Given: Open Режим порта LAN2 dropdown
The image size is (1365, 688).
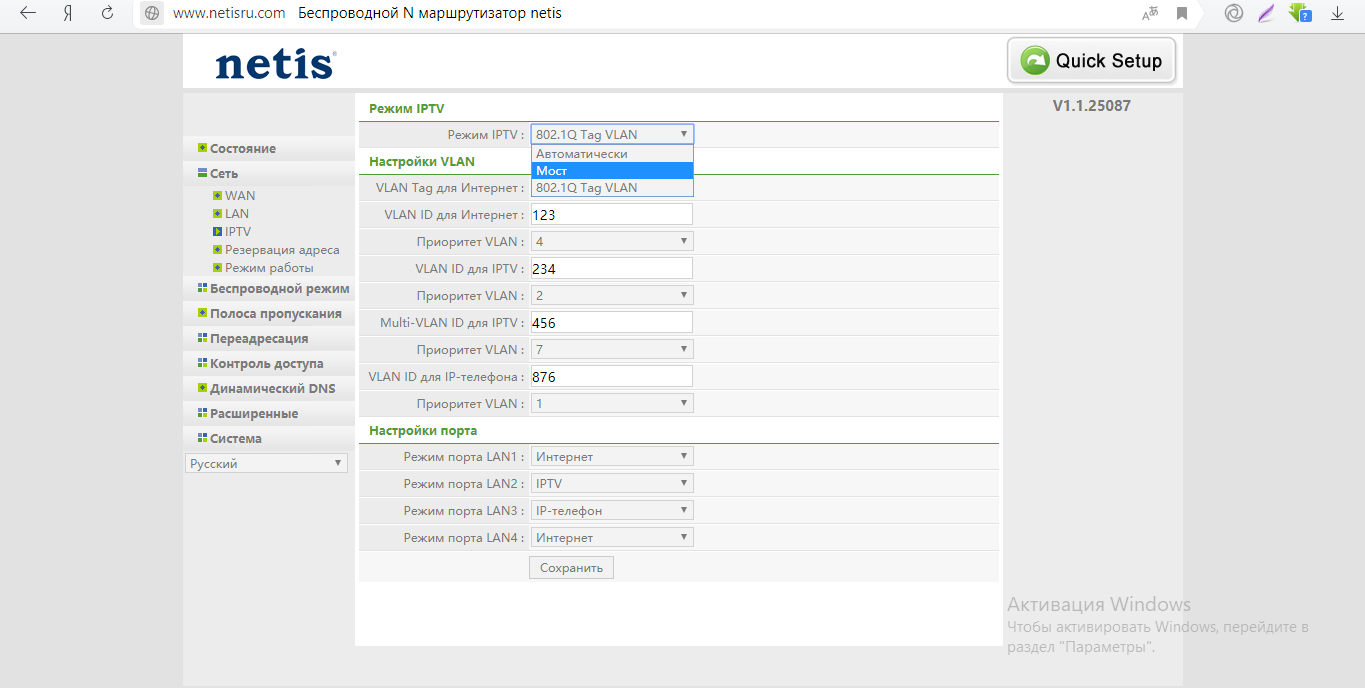Looking at the screenshot, I should tap(612, 483).
